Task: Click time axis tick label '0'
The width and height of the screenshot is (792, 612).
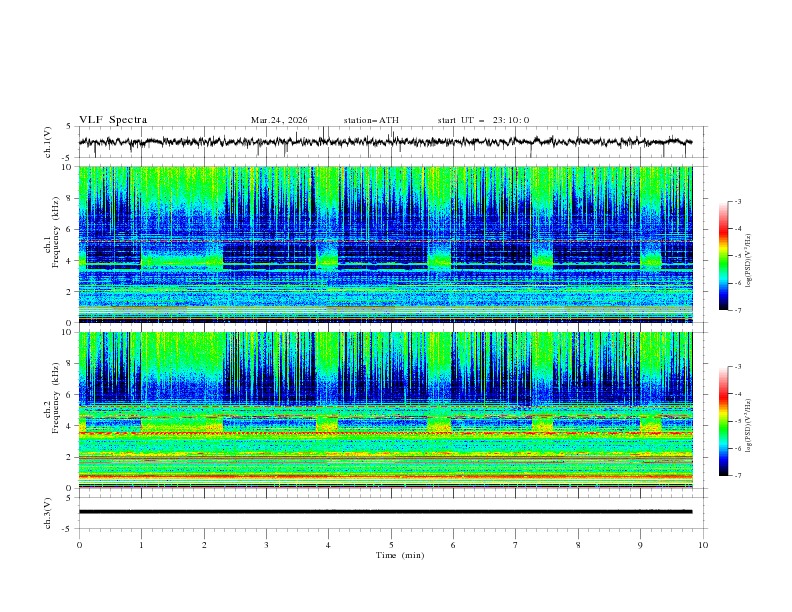Action: pos(79,545)
